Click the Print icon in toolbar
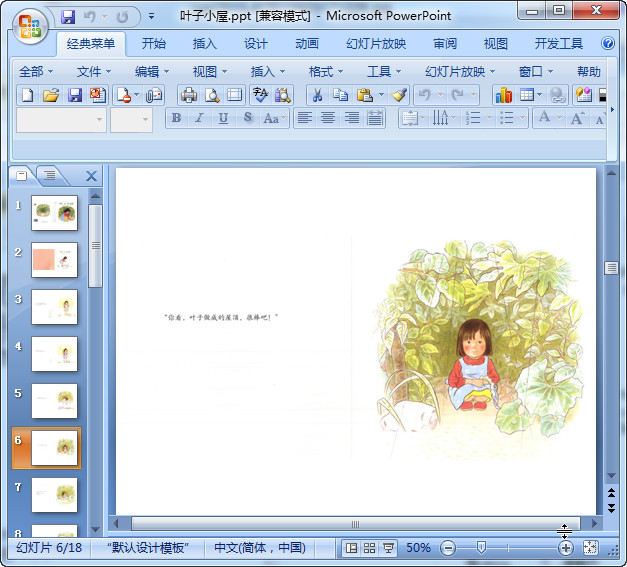 coord(189,95)
